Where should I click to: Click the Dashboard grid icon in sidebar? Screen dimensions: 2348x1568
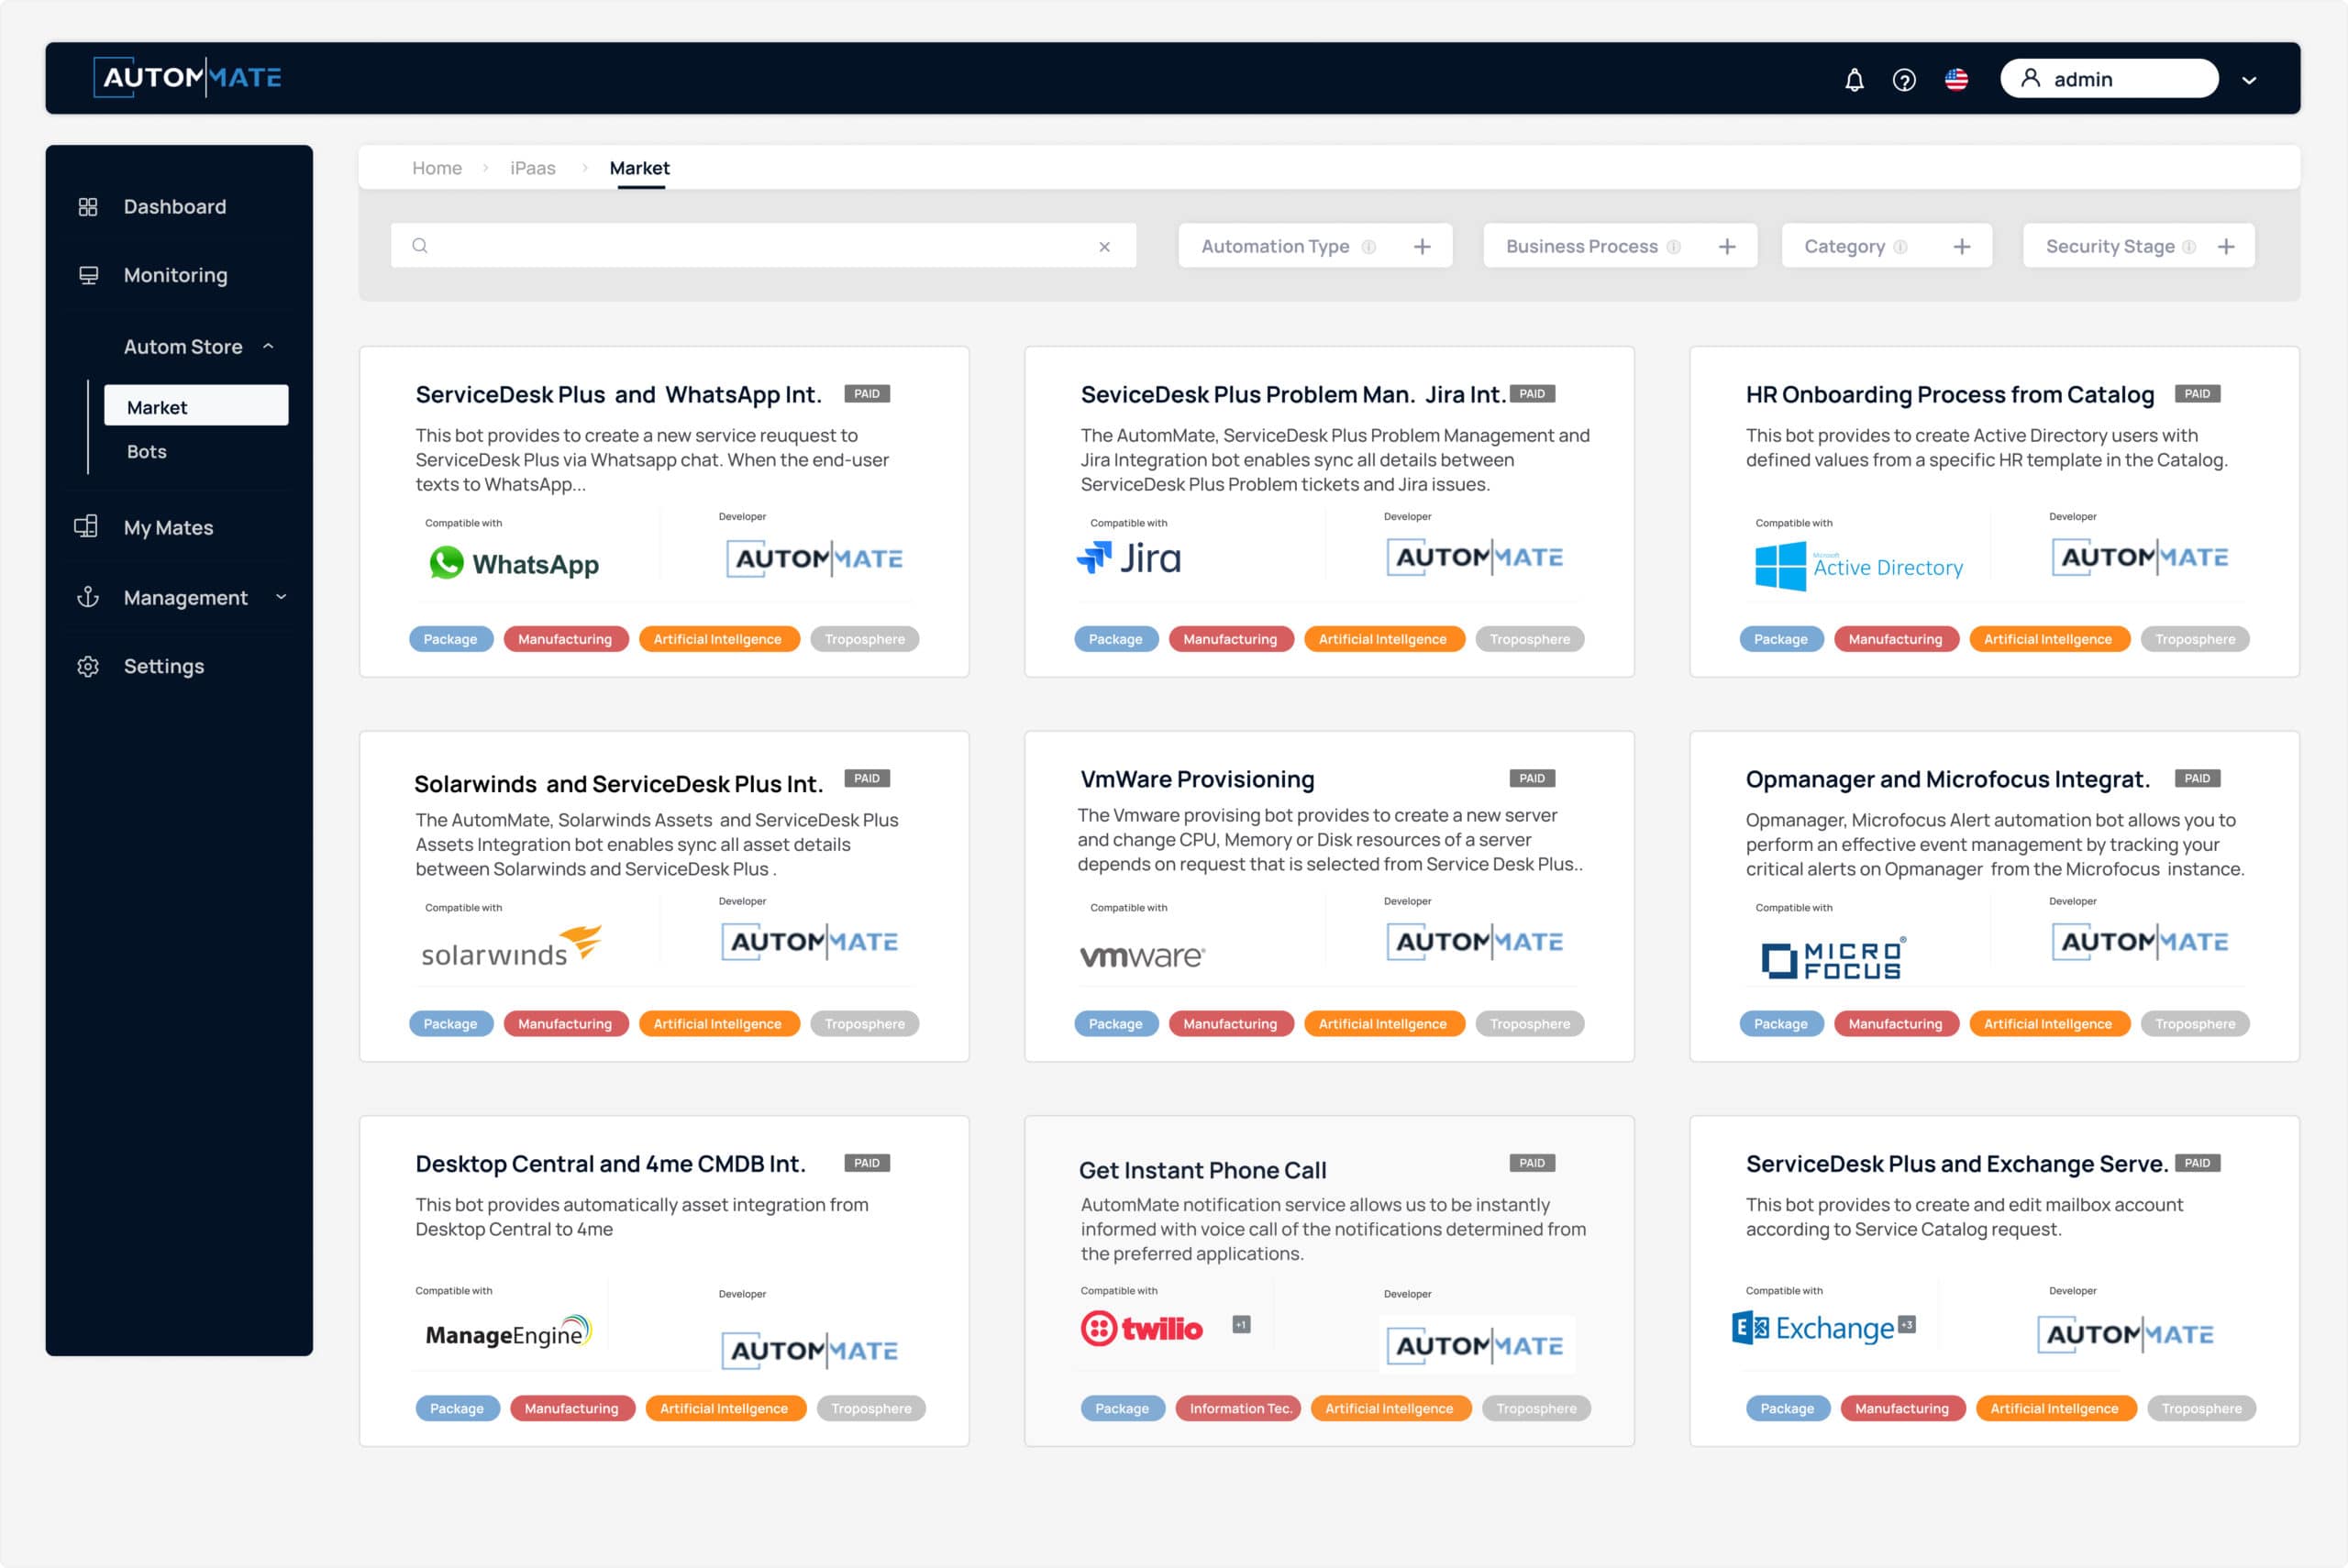point(88,206)
